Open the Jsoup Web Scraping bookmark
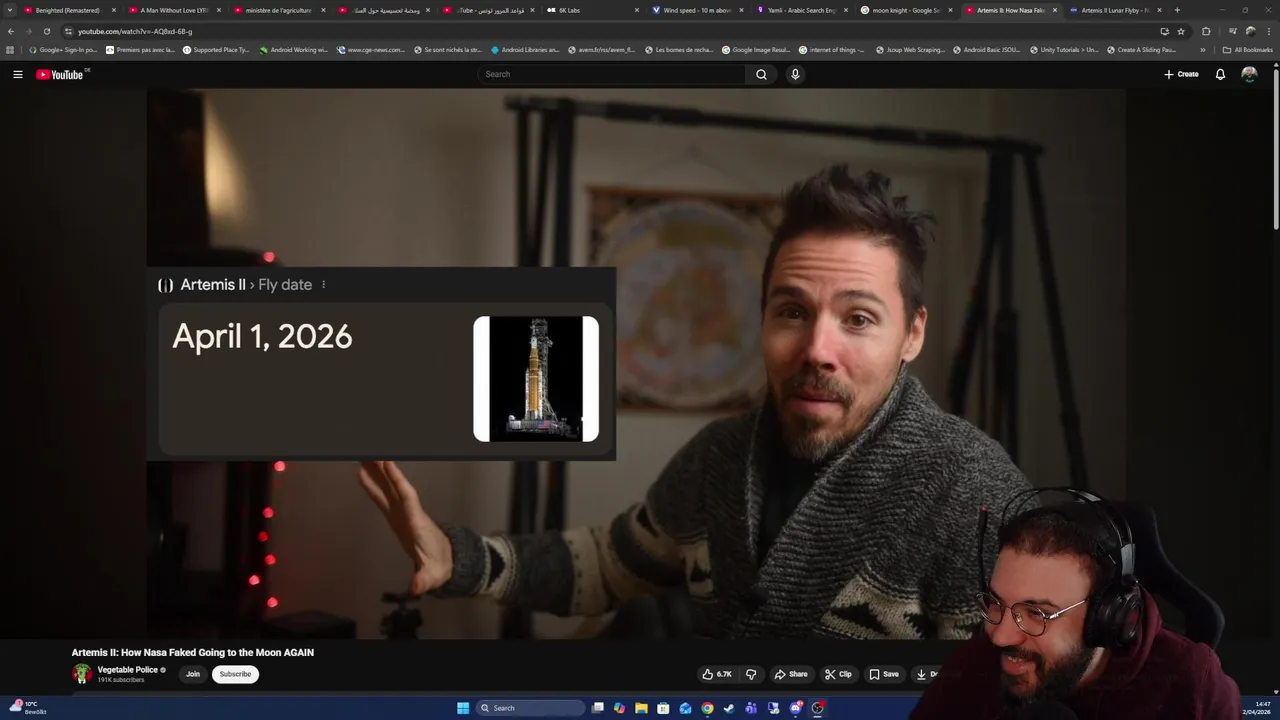Viewport: 1280px width, 720px height. coord(910,49)
